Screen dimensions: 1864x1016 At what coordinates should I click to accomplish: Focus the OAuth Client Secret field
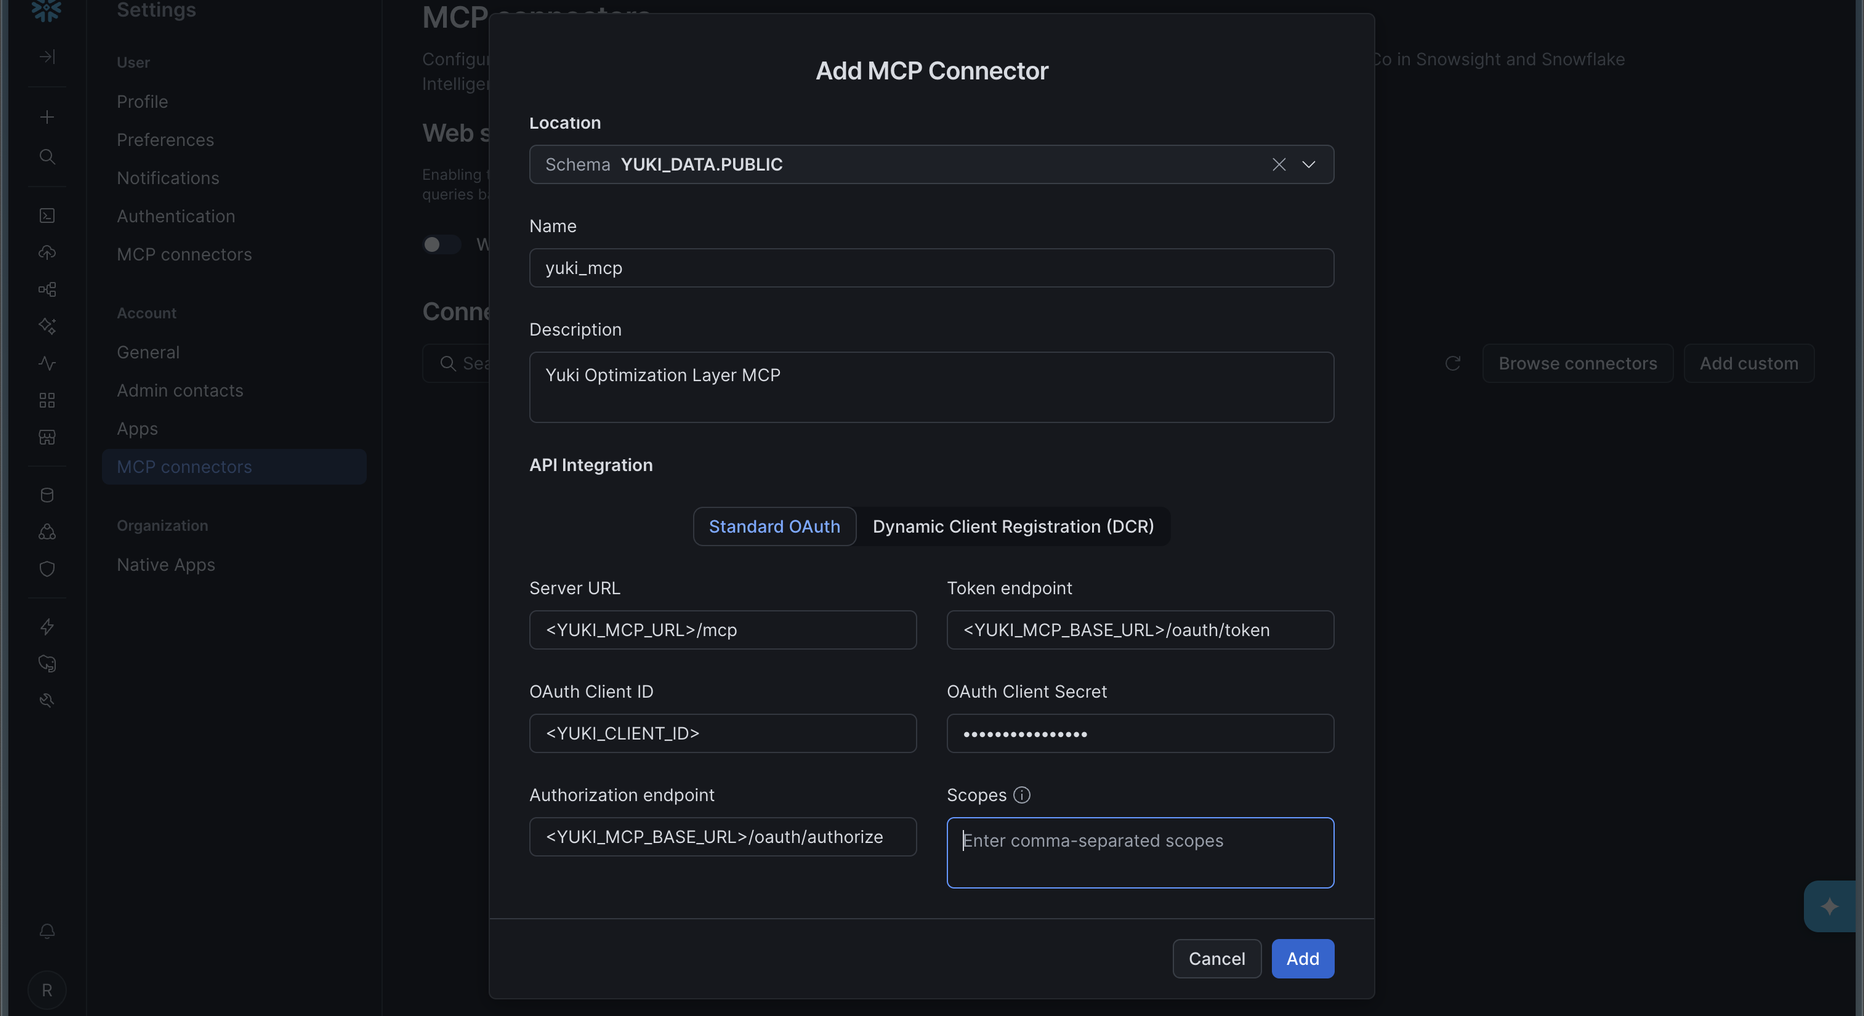tap(1140, 733)
